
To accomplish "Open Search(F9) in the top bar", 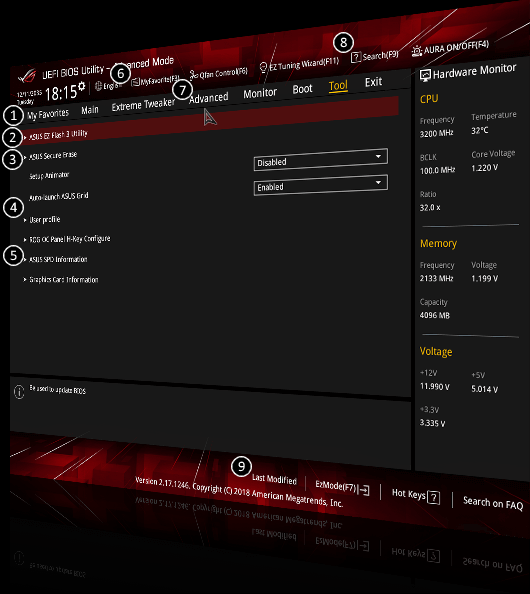I will tap(374, 56).
